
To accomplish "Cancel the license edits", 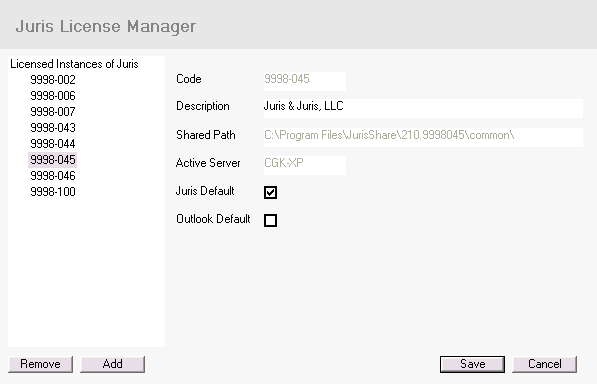I will click(544, 364).
